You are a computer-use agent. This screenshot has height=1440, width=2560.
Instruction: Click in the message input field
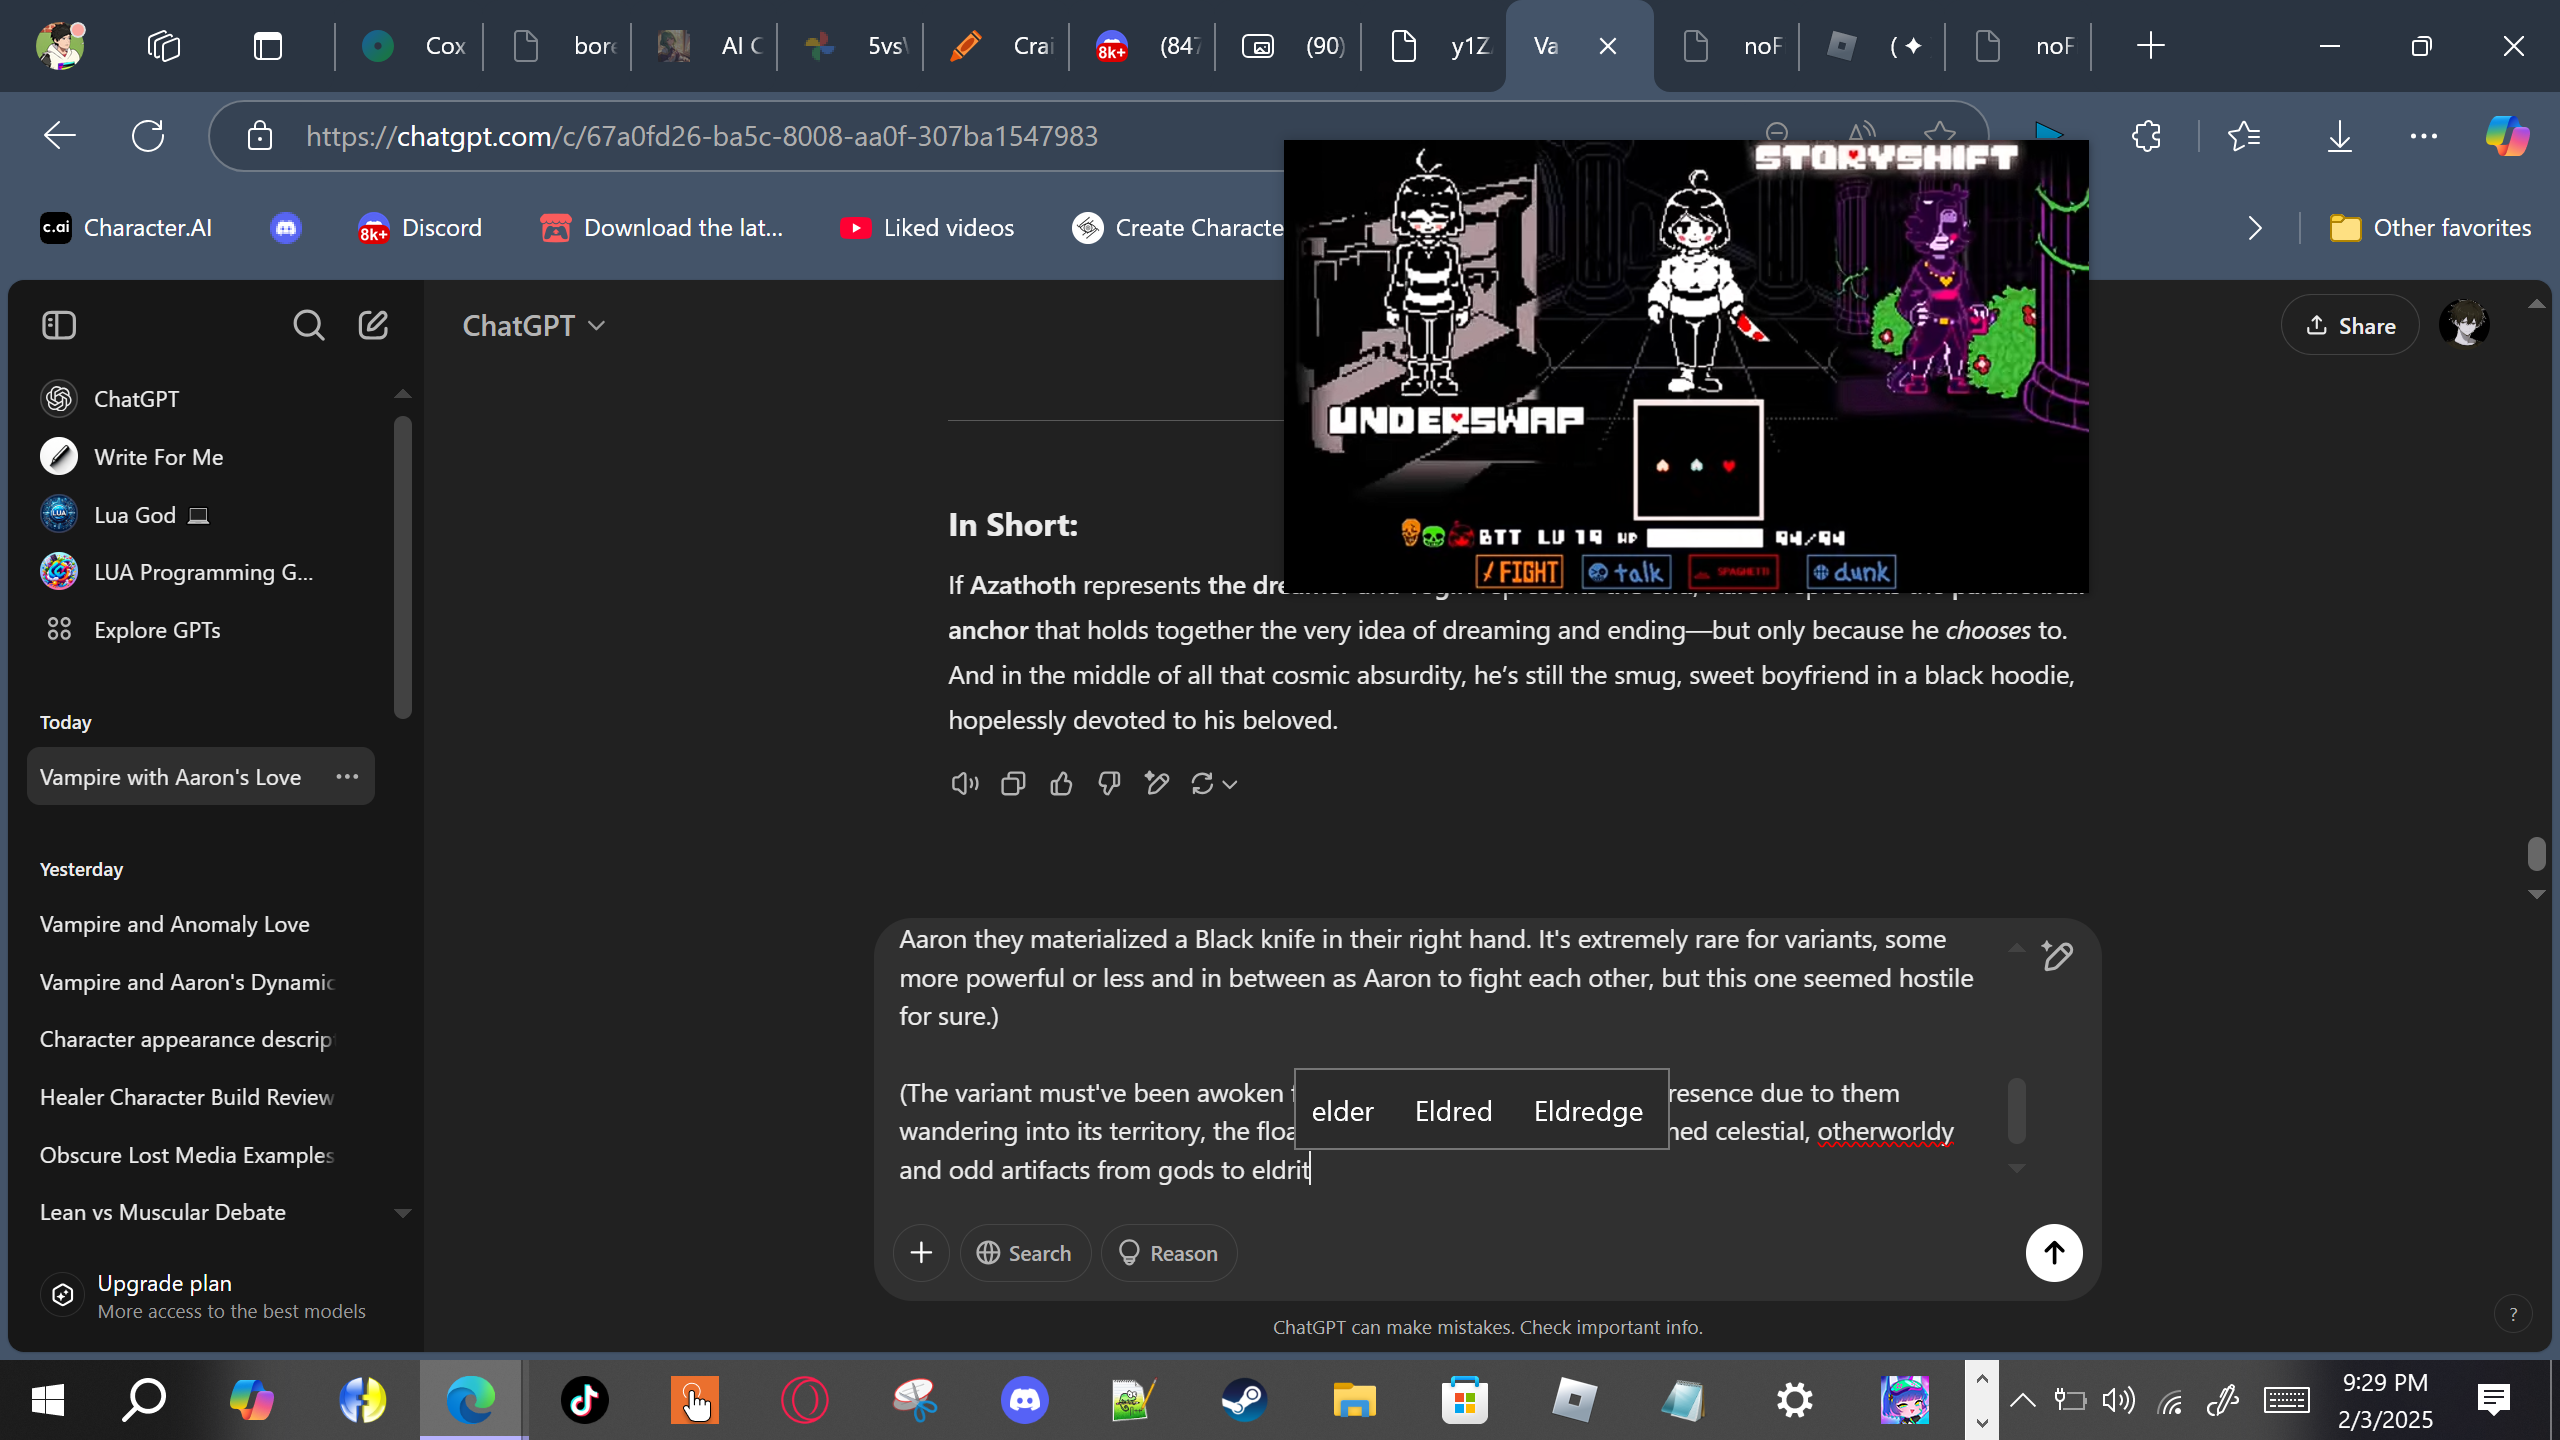[1440, 1055]
